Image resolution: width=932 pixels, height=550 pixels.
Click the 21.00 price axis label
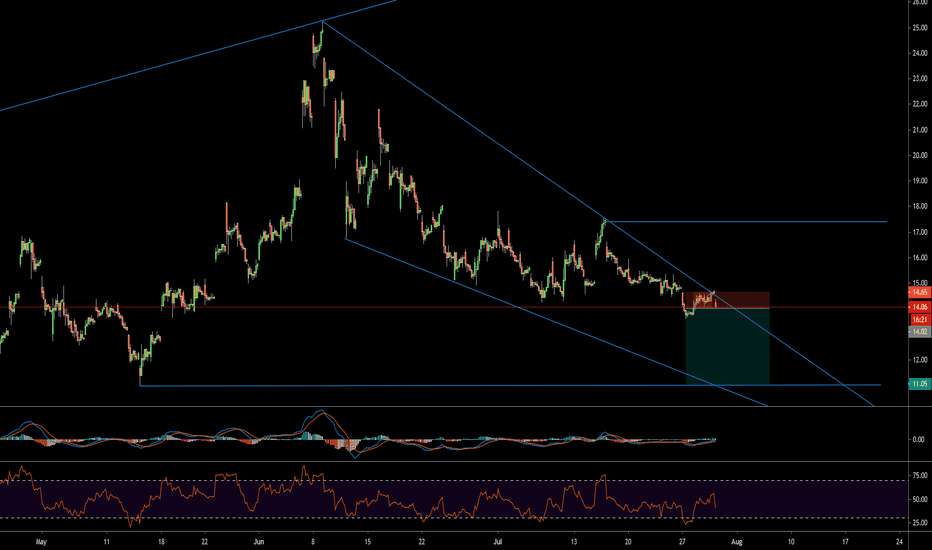pos(920,130)
